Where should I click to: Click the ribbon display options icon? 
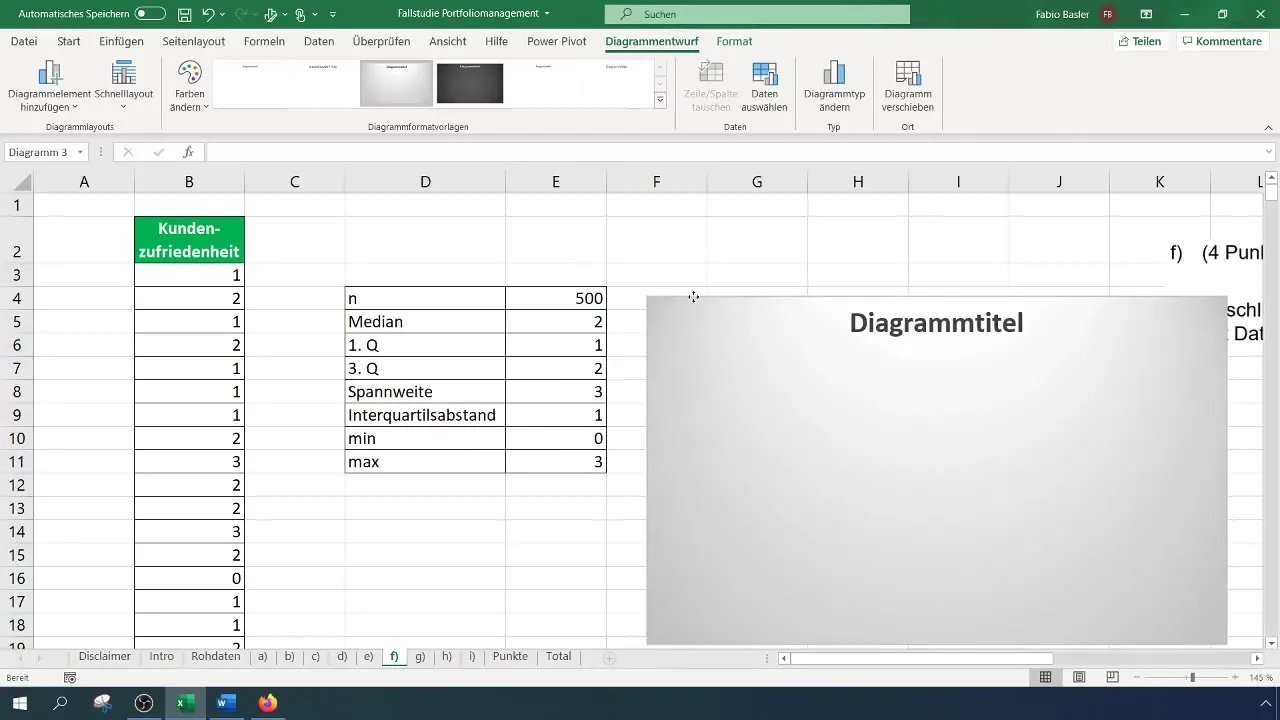[1146, 14]
